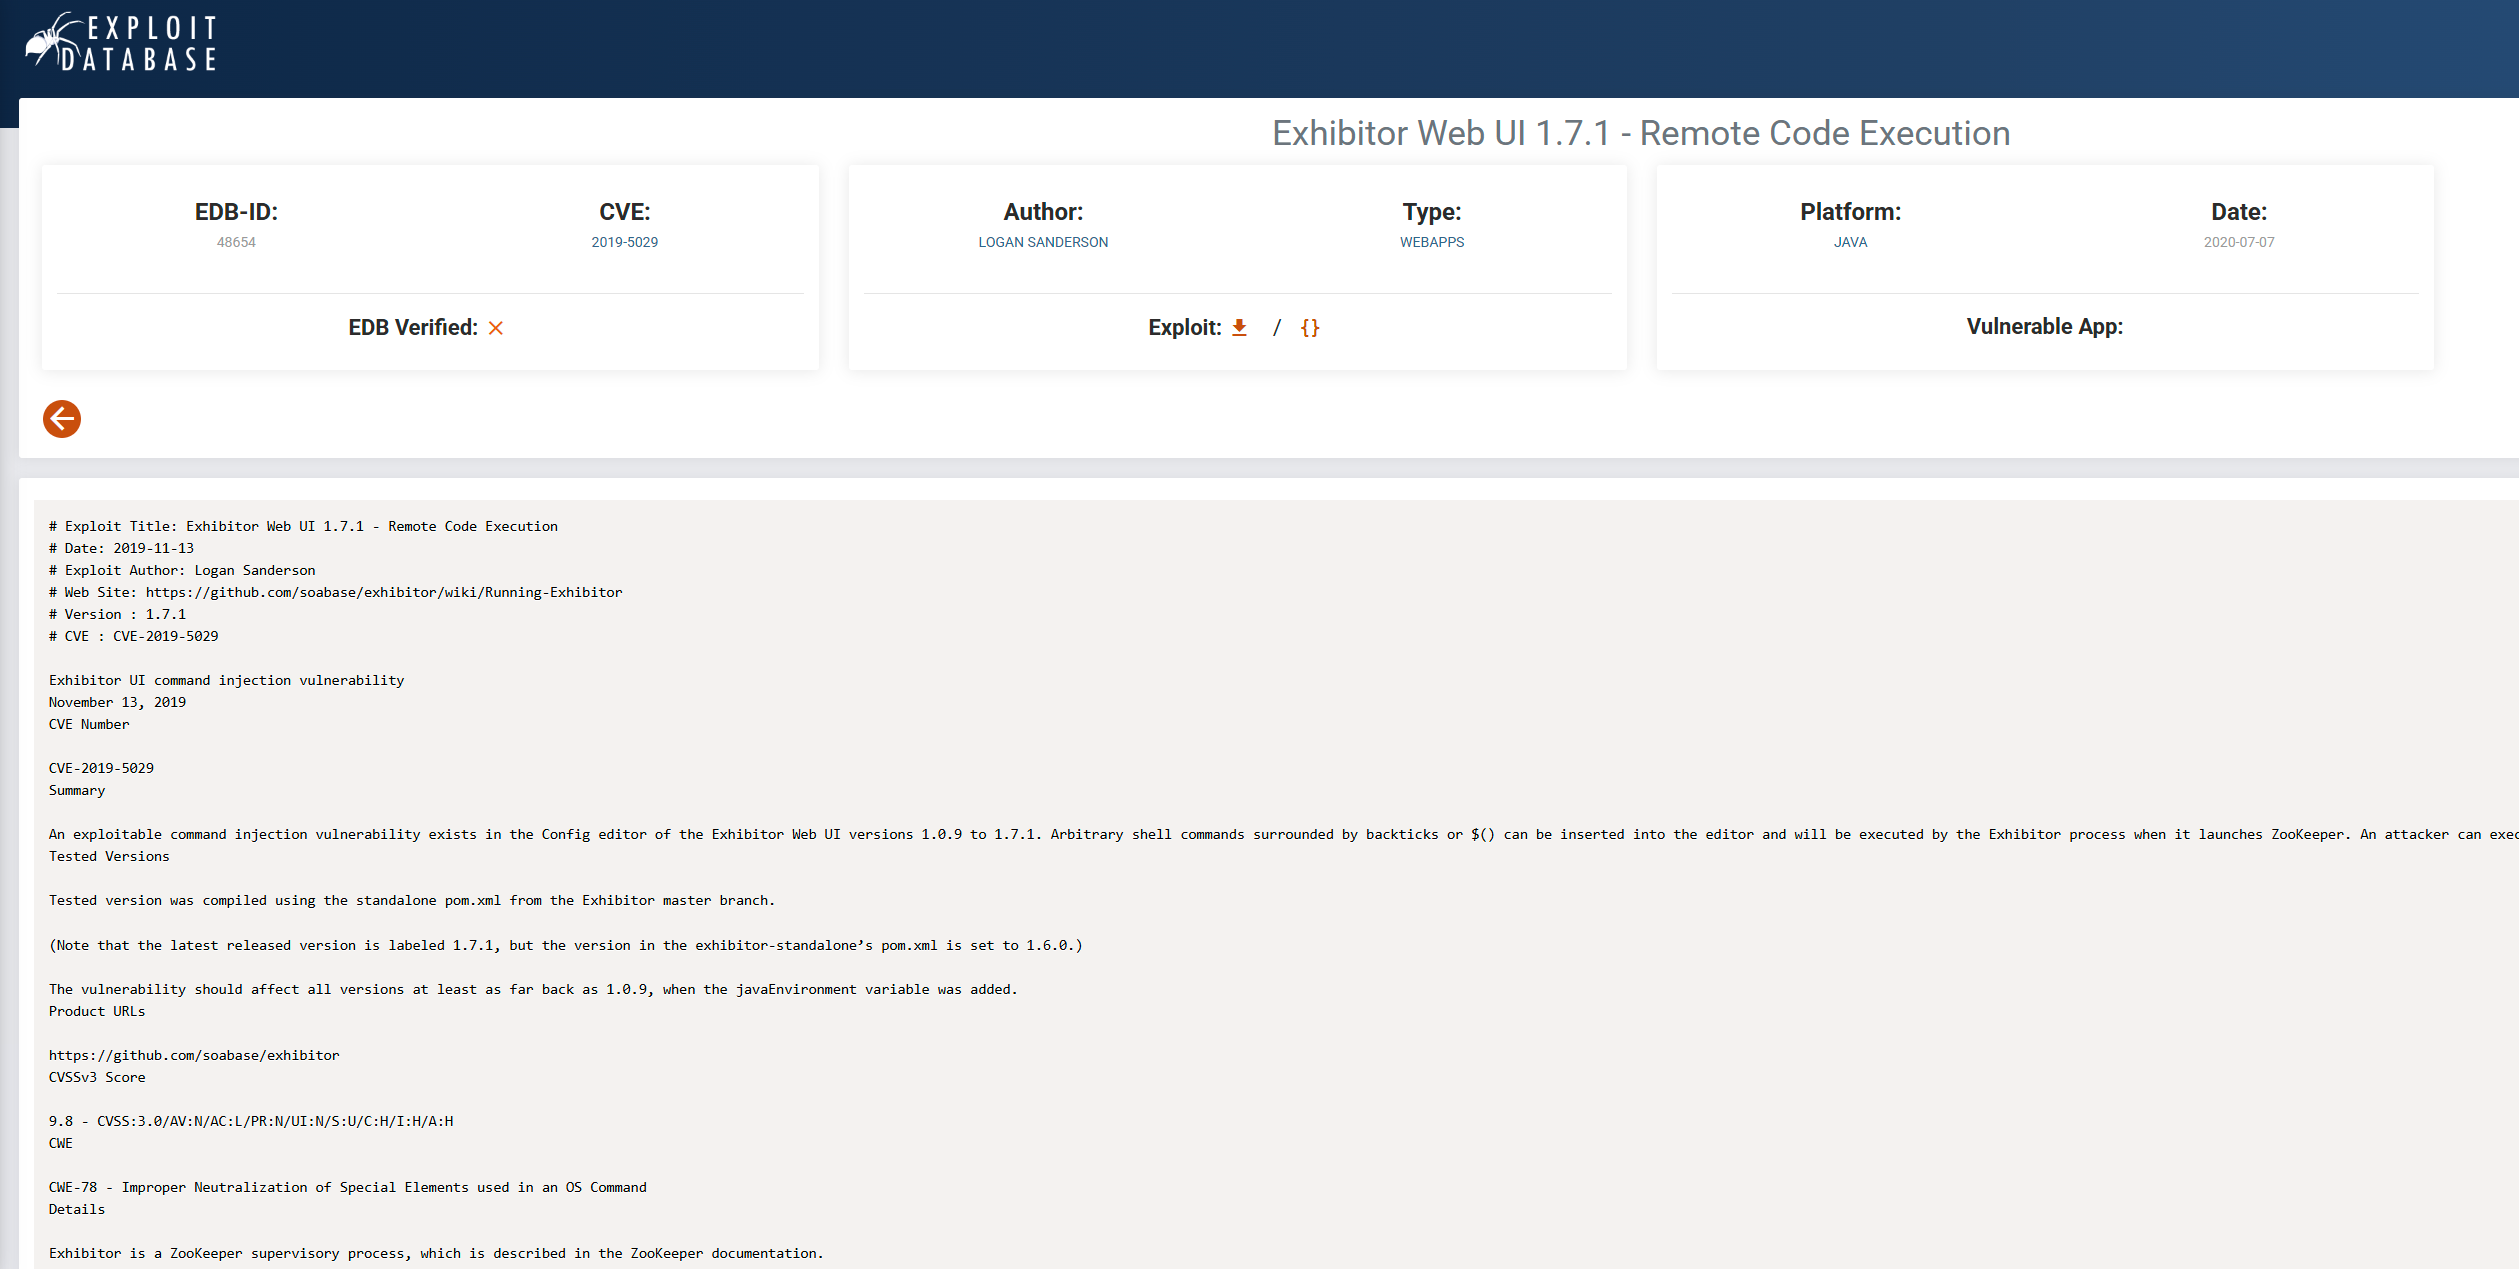Click the '# Version : 1.7.1' line
The height and width of the screenshot is (1269, 2519).
pyautogui.click(x=117, y=614)
